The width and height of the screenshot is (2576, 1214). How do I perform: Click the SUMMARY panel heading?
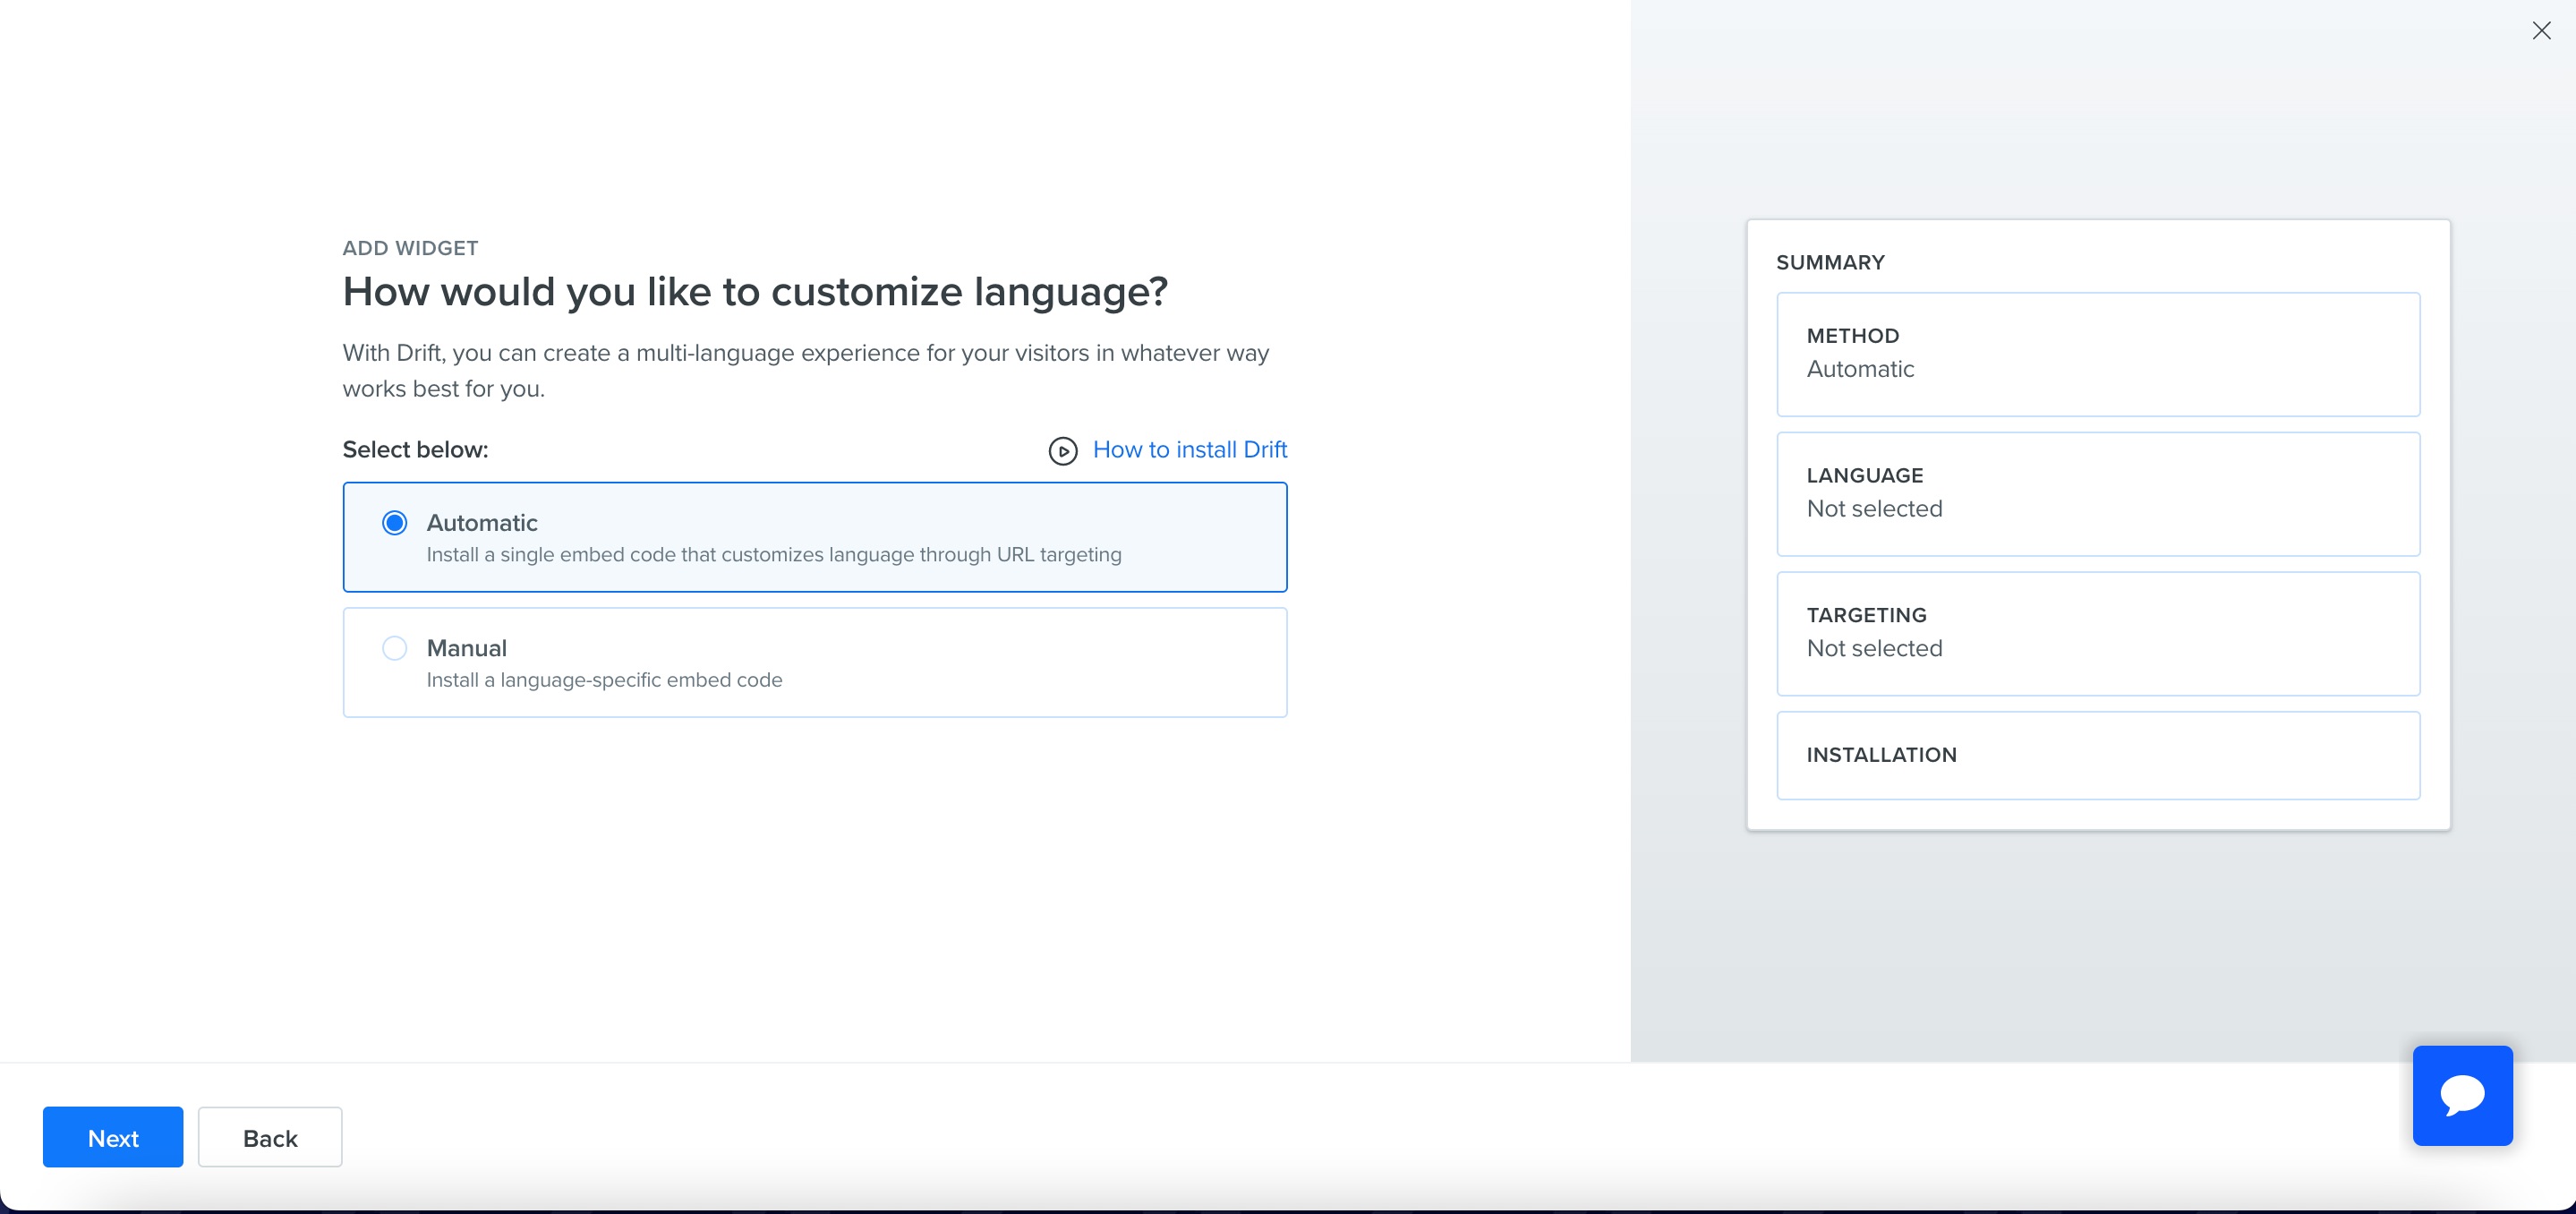[x=1830, y=263]
